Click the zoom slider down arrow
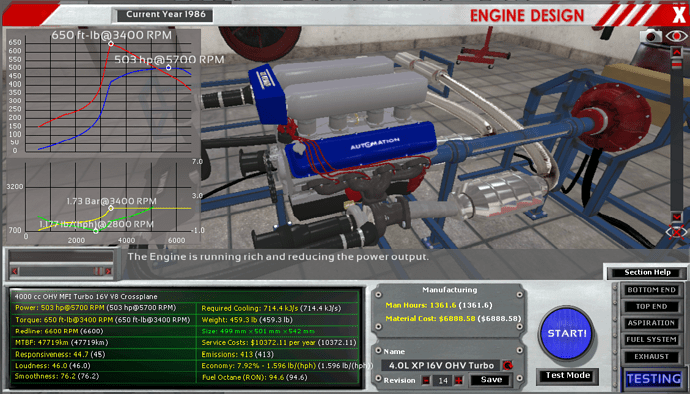Image resolution: width=690 pixels, height=394 pixels. (676, 217)
